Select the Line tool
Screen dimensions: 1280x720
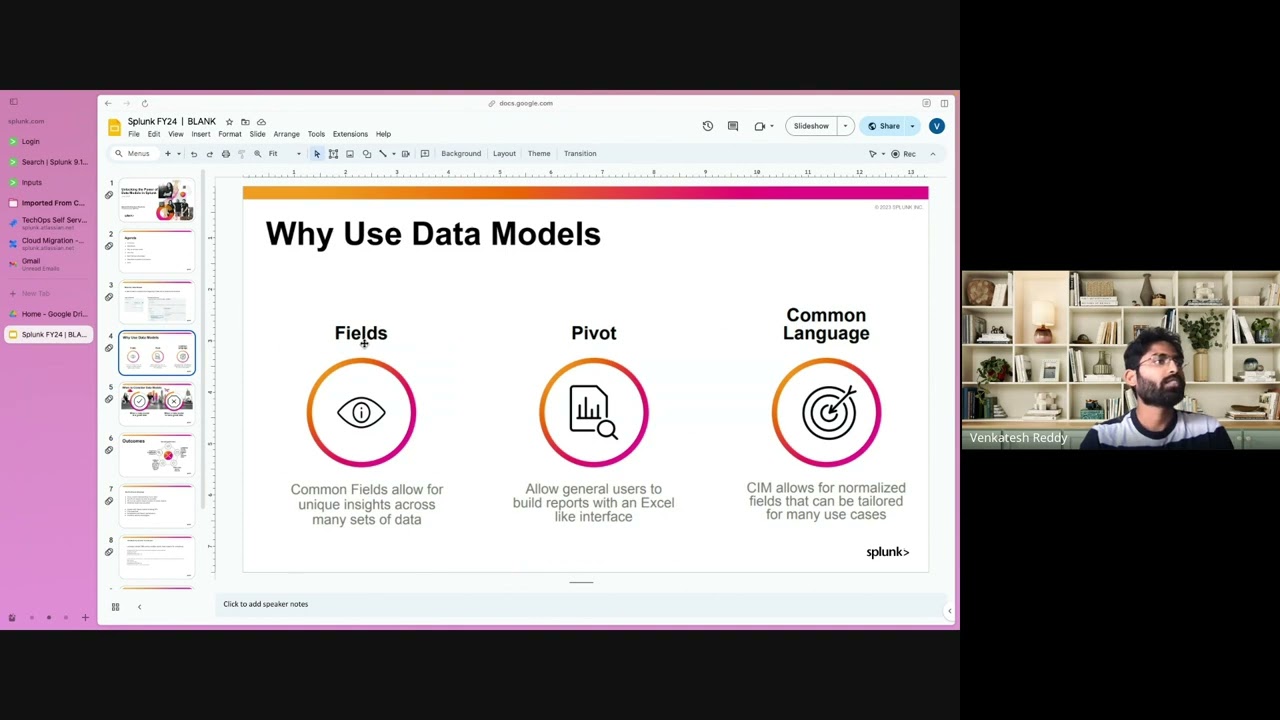tap(382, 154)
